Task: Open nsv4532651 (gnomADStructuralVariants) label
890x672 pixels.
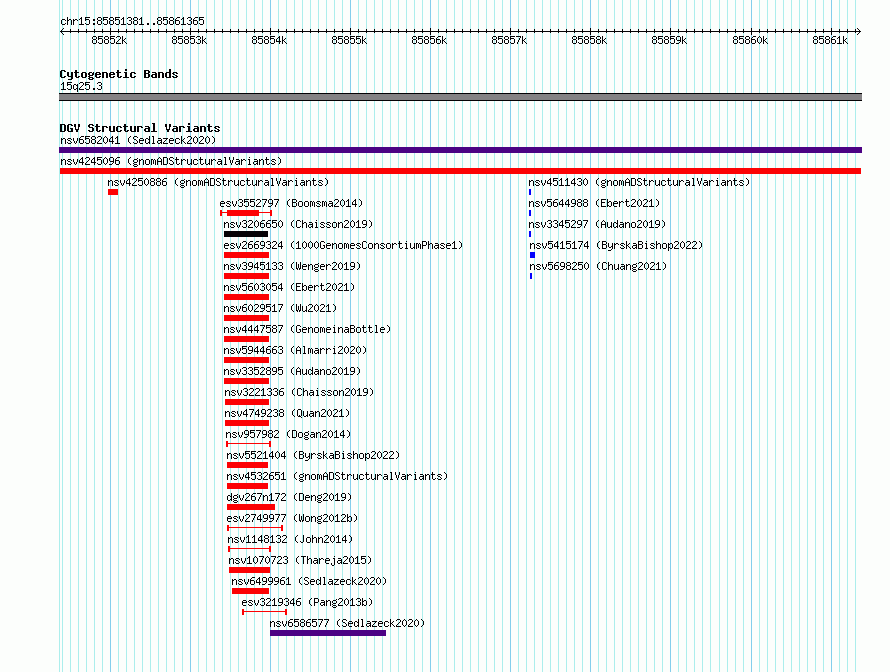Action: [337, 476]
